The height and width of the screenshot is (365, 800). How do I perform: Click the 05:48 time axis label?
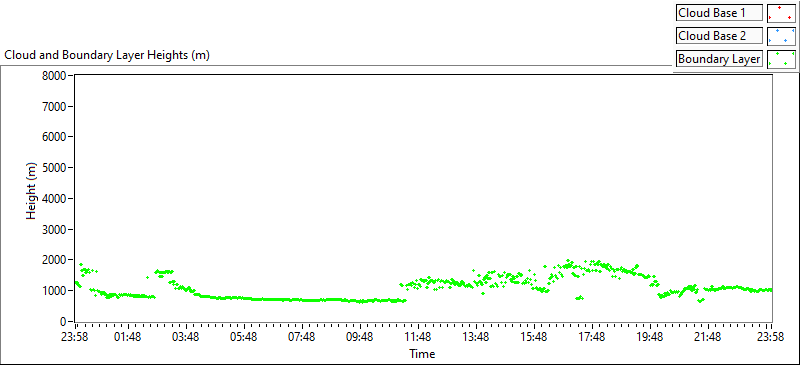click(x=243, y=336)
